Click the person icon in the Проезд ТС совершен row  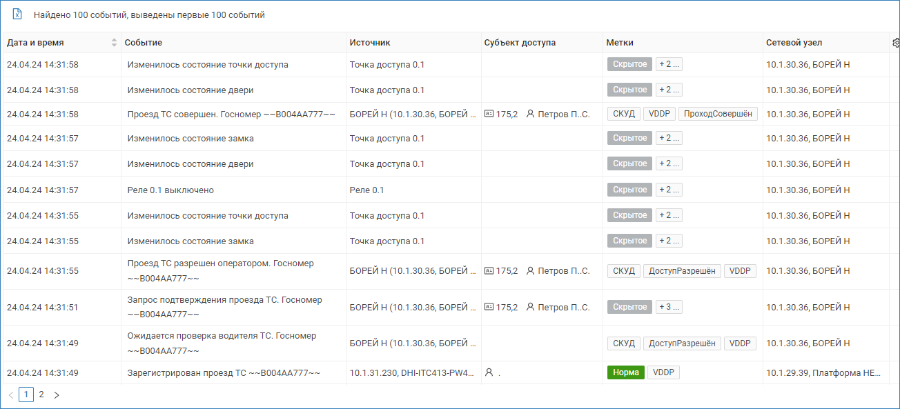530,114
